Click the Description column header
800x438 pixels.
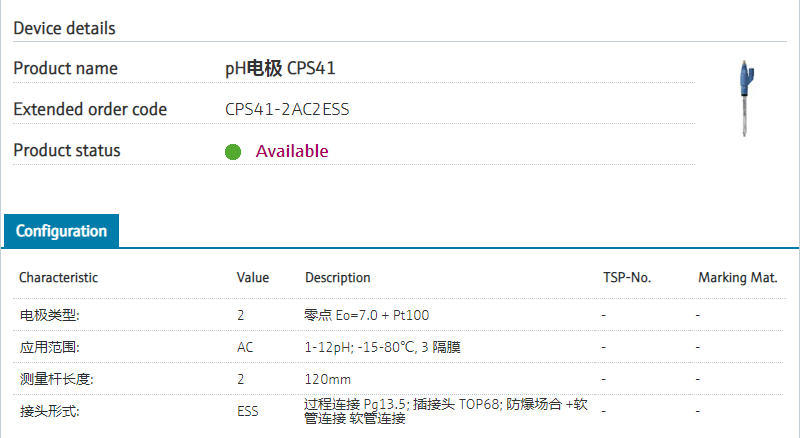[x=337, y=277]
